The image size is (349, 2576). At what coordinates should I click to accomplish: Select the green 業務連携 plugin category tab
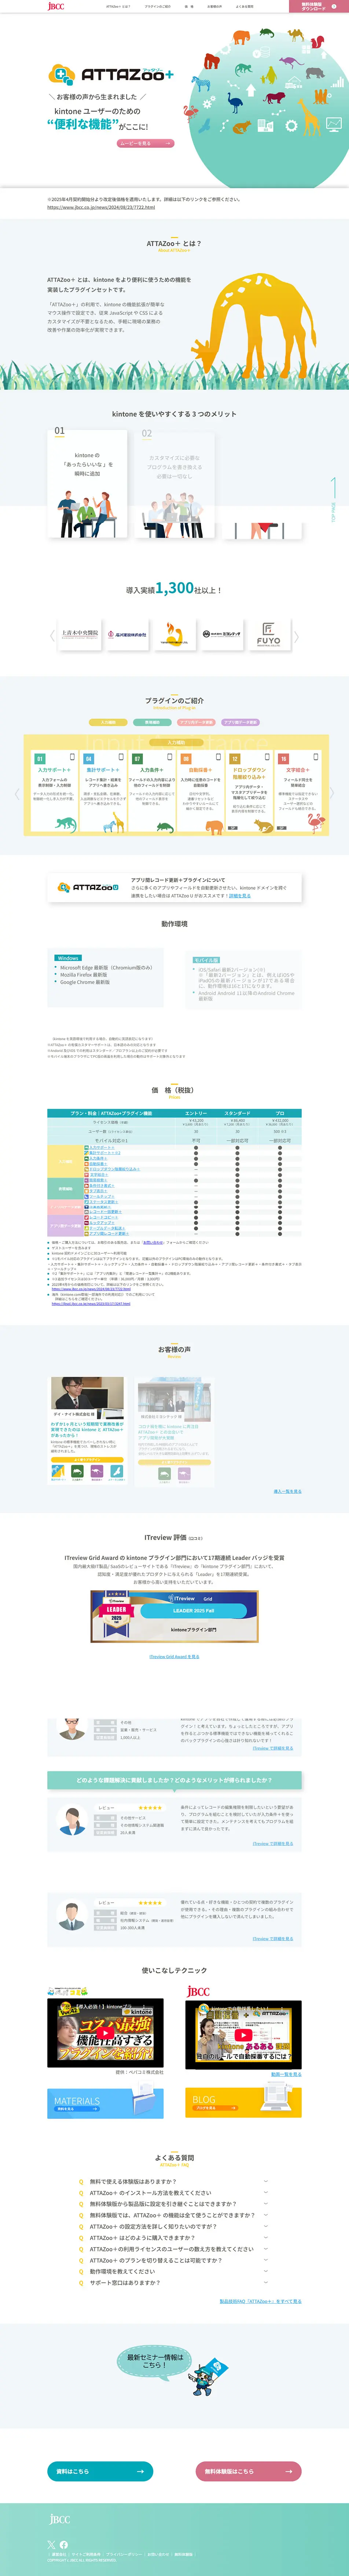152,722
